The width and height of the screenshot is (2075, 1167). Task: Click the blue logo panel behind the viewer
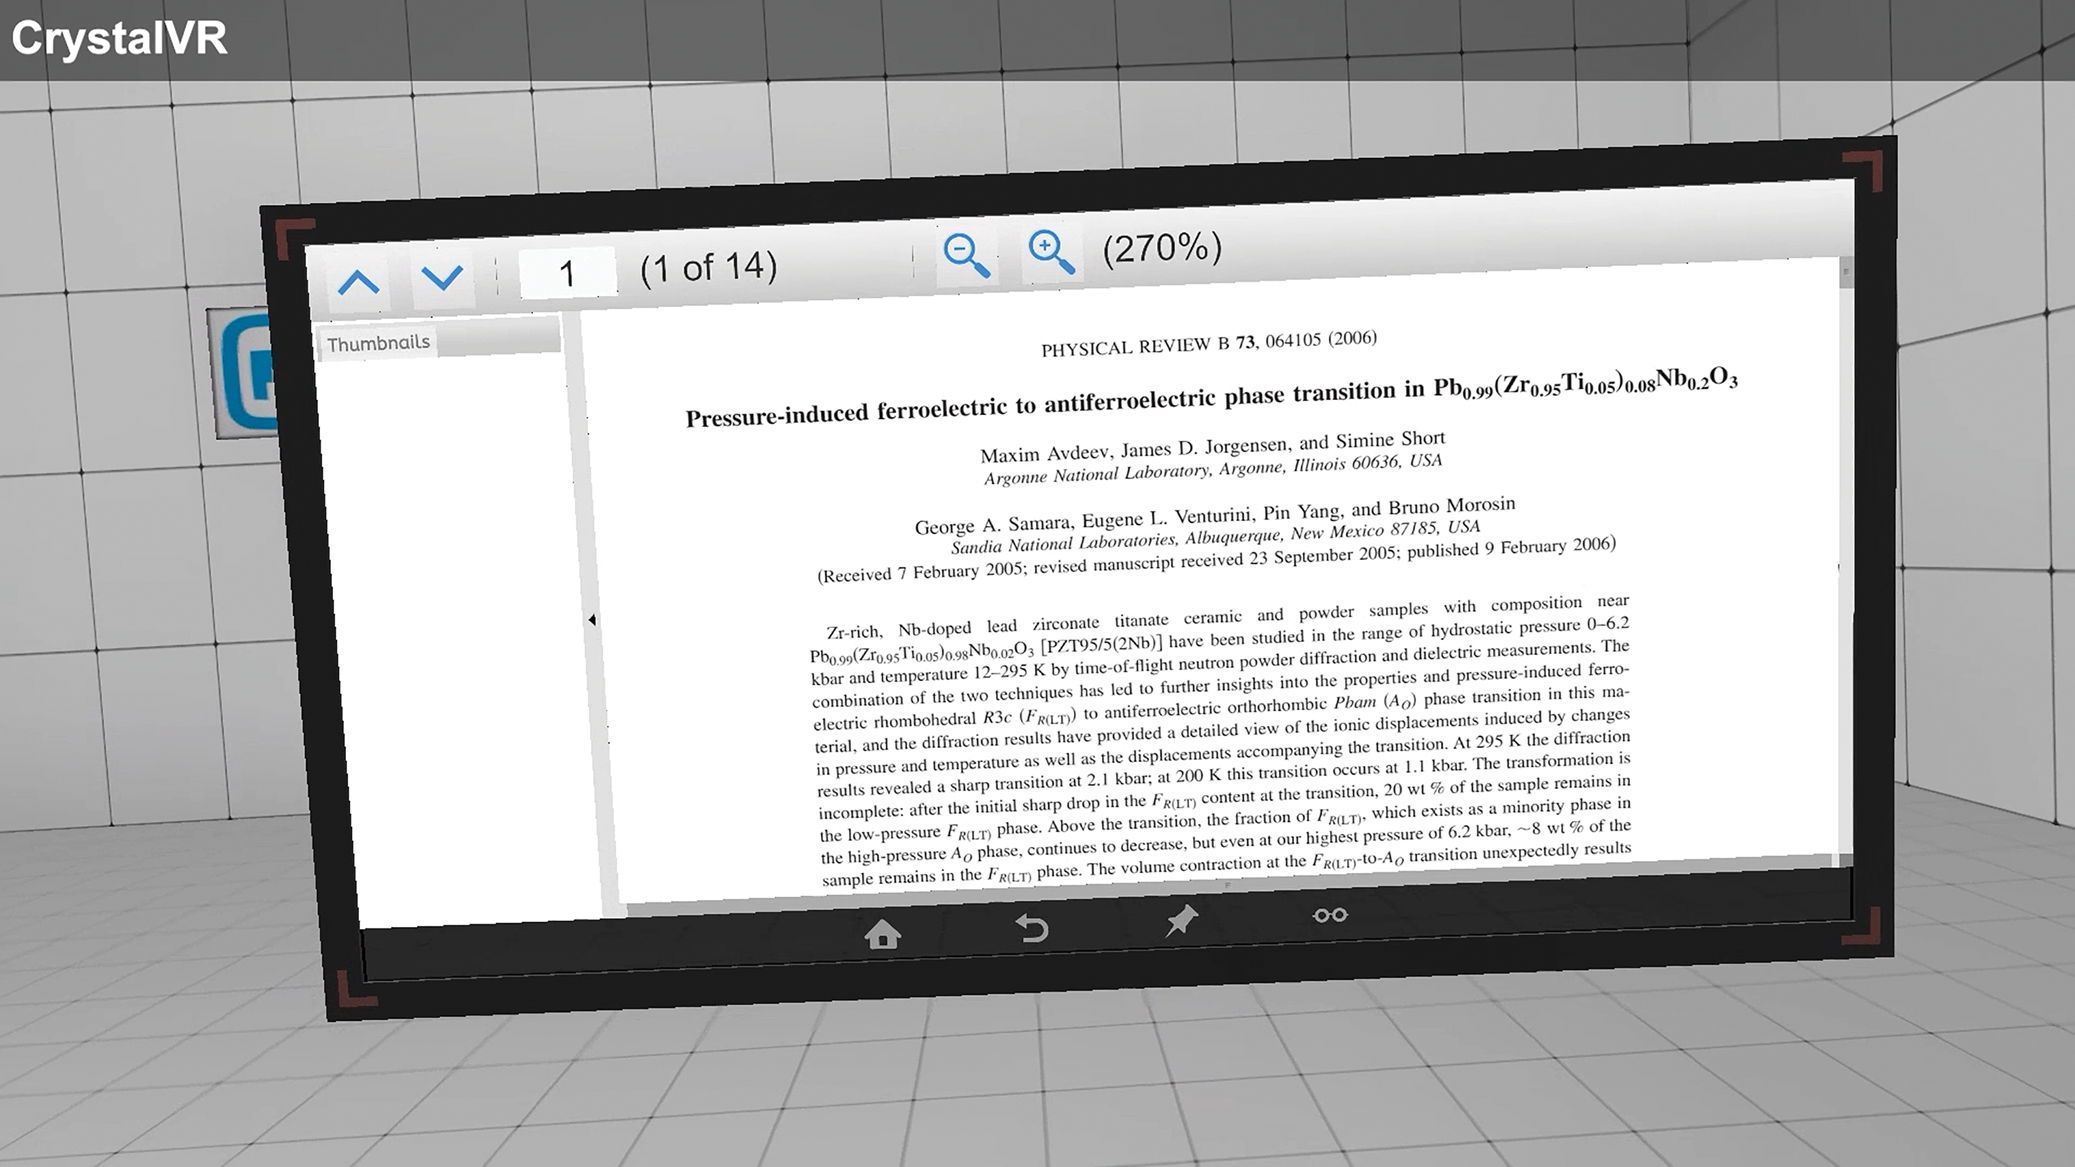243,372
